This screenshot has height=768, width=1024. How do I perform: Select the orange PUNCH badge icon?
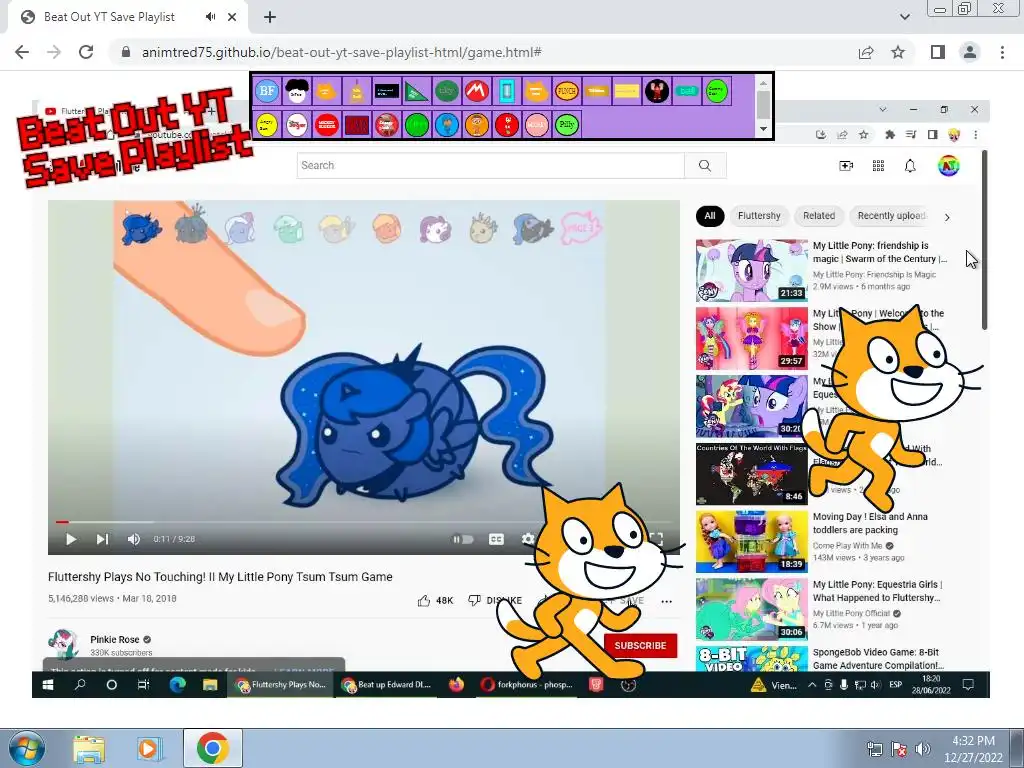click(567, 91)
